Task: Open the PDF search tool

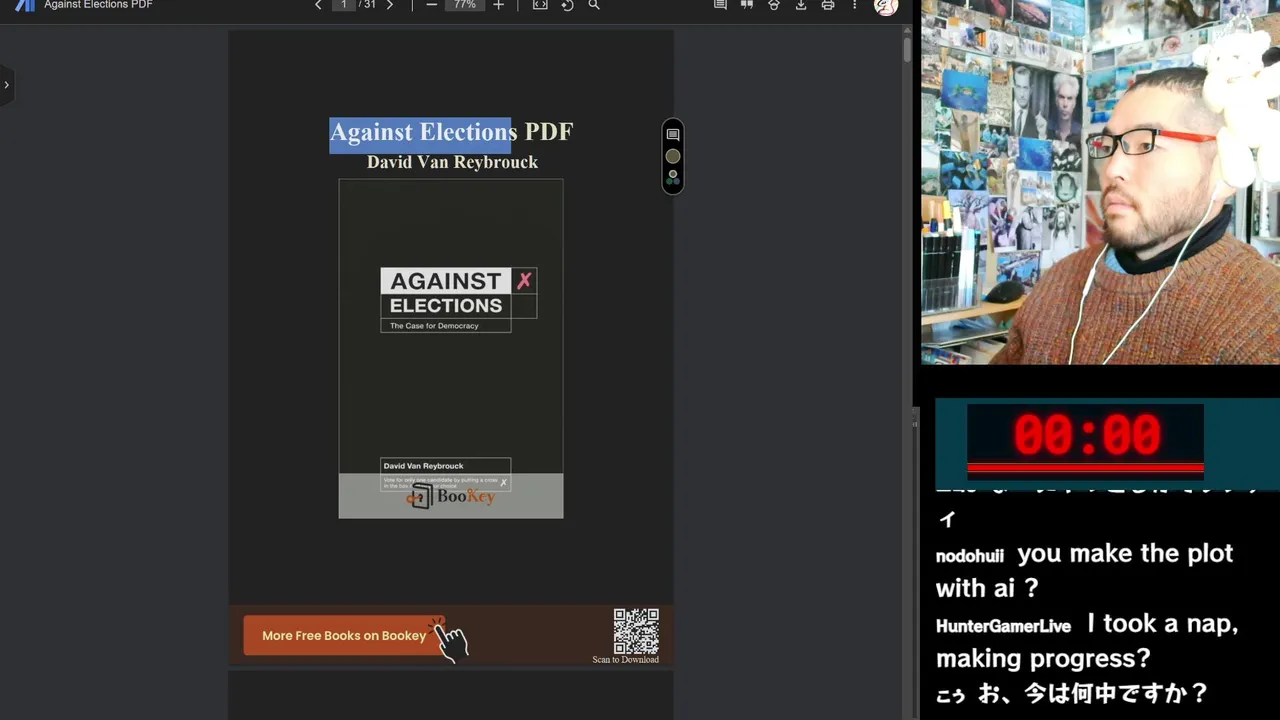Action: point(594,5)
